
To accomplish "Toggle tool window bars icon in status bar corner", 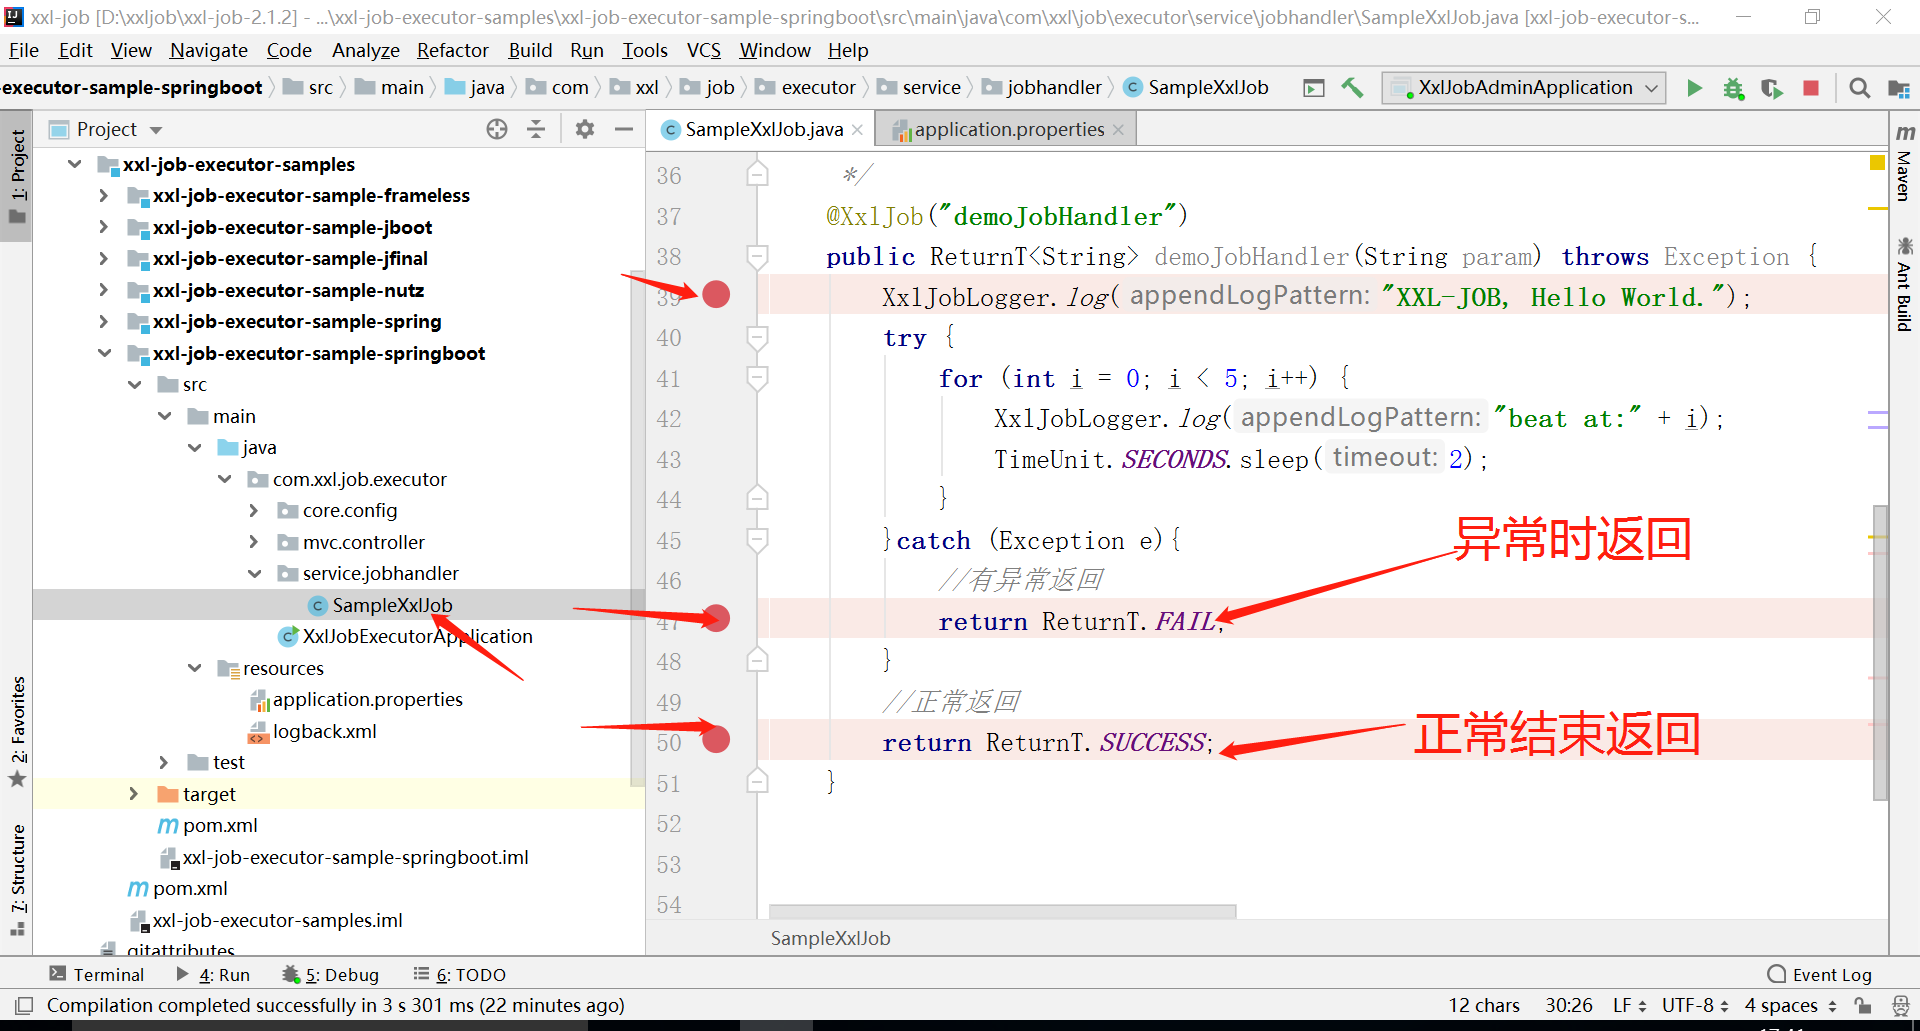I will [x=25, y=1005].
